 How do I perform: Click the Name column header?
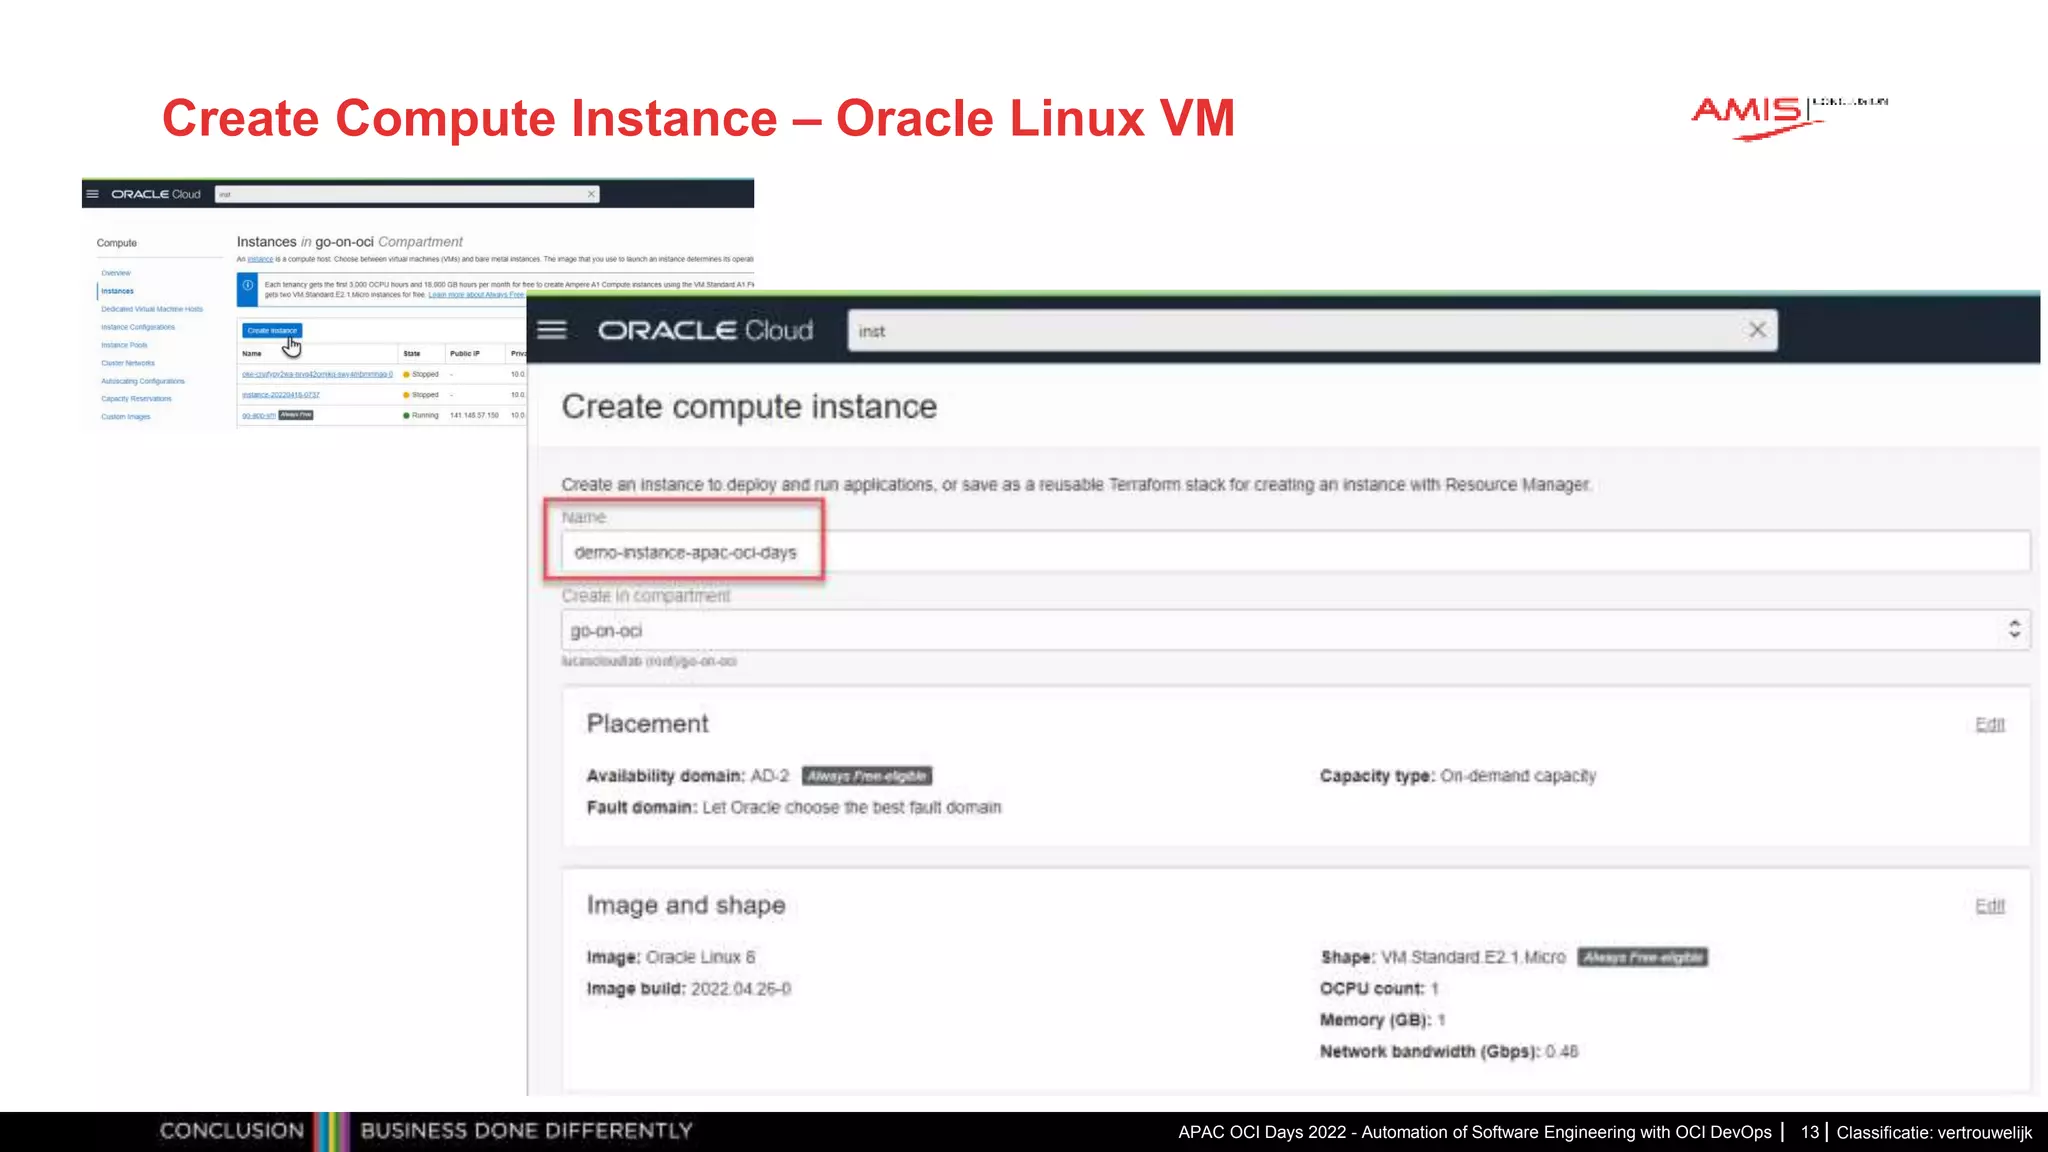[x=252, y=353]
